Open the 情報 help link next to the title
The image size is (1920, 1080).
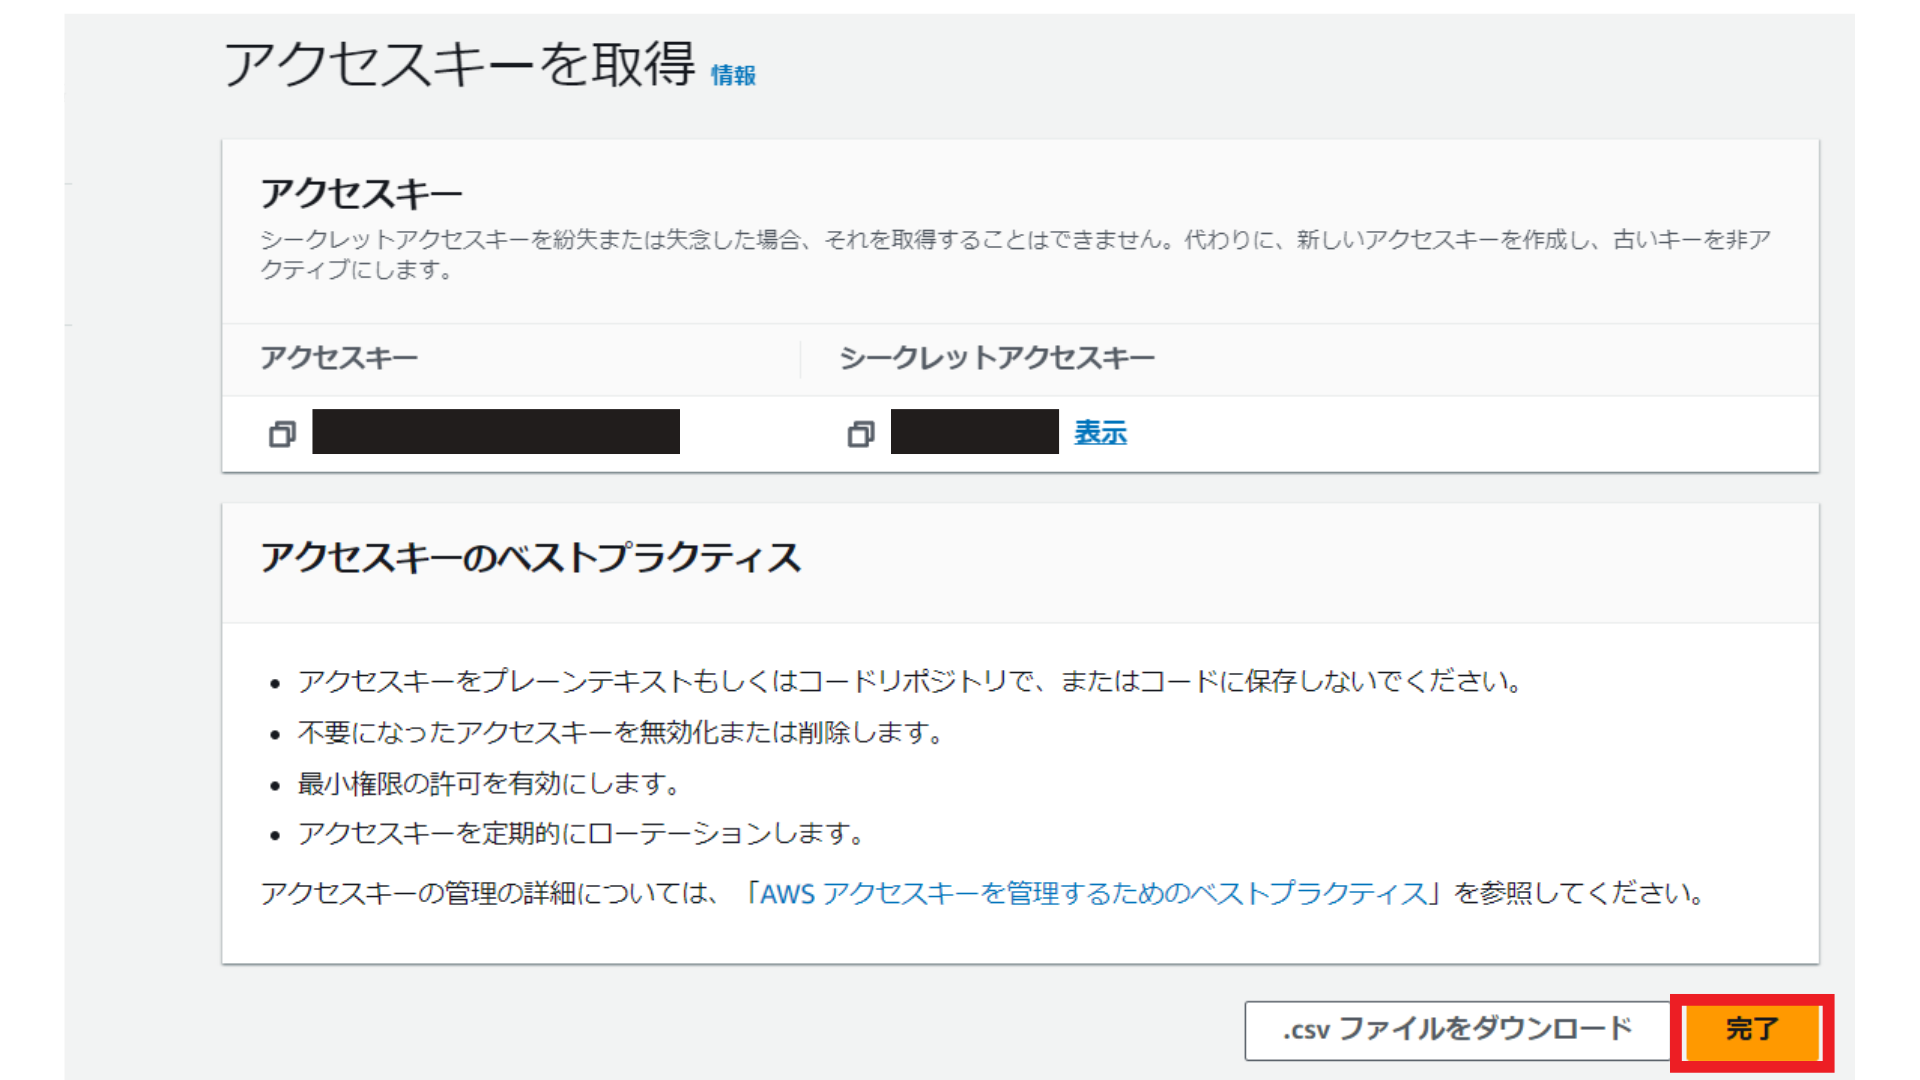(x=731, y=74)
